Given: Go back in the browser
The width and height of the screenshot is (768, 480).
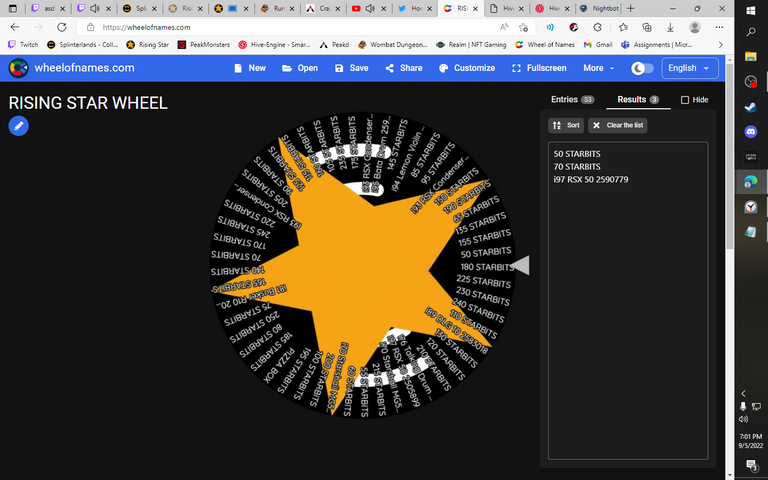Looking at the screenshot, I should coord(15,27).
